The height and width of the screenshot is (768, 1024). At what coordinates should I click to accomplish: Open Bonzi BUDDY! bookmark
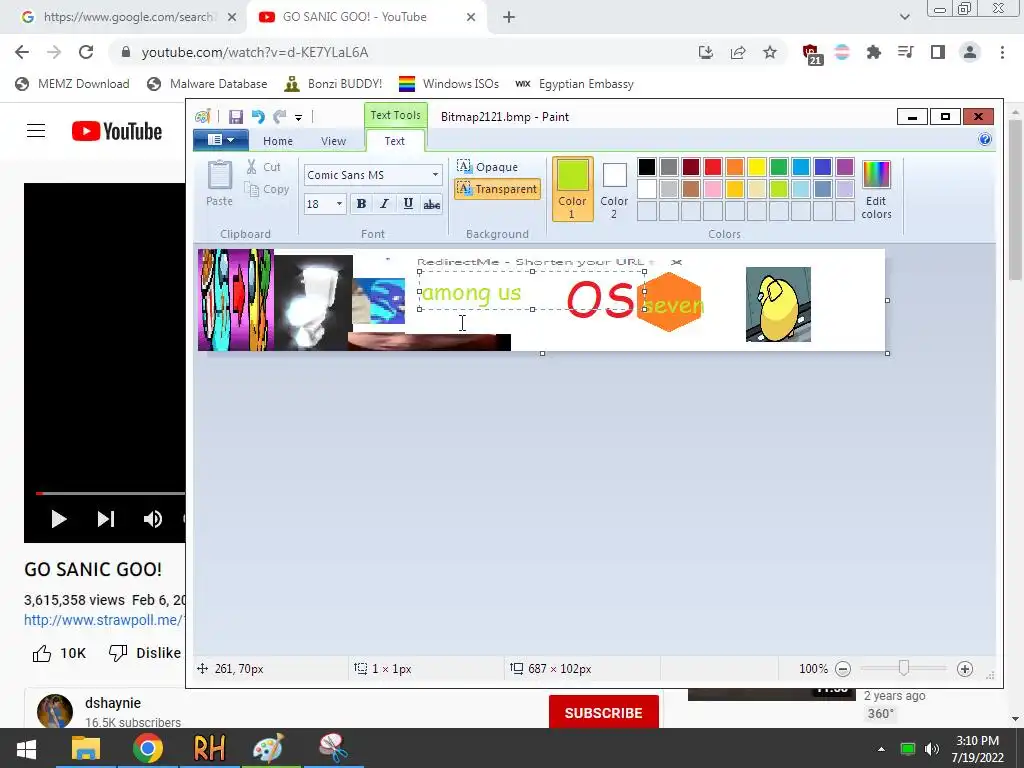pos(333,84)
